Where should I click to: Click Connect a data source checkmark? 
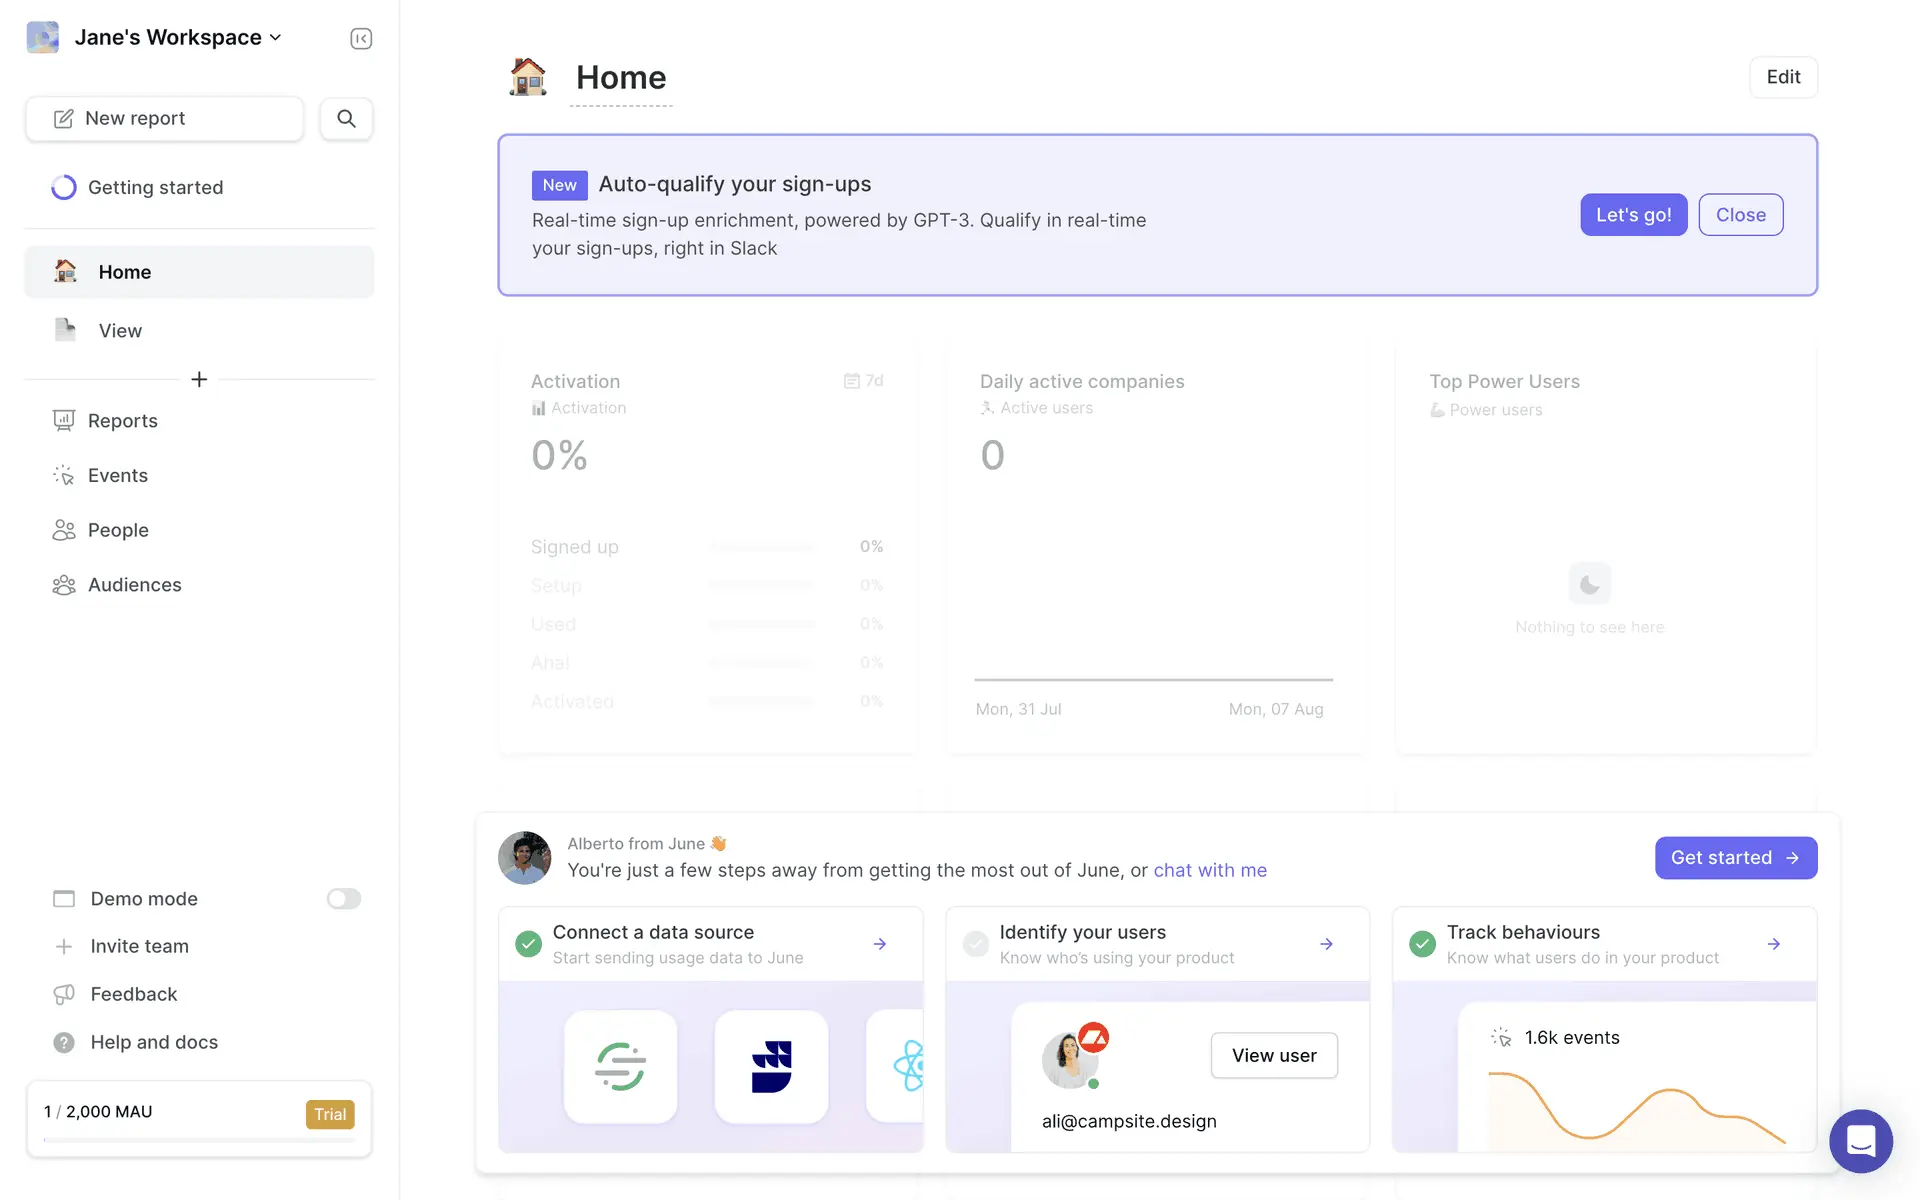tap(528, 944)
